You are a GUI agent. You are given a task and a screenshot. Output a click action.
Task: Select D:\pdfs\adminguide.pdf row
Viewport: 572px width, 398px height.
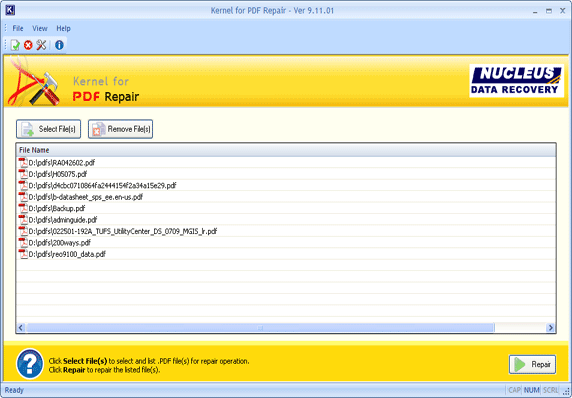coord(286,219)
